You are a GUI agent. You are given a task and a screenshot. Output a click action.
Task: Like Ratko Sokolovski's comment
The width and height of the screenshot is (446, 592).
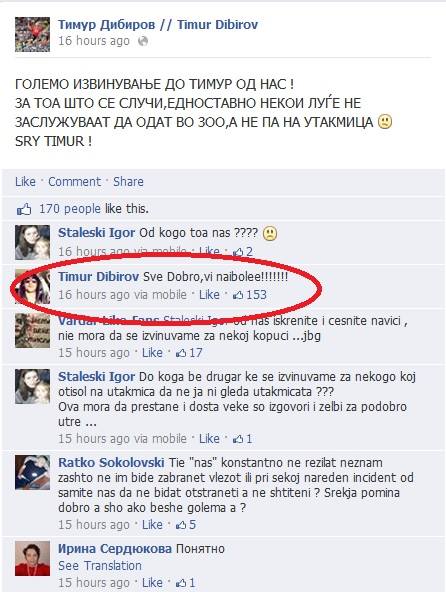click(x=152, y=524)
